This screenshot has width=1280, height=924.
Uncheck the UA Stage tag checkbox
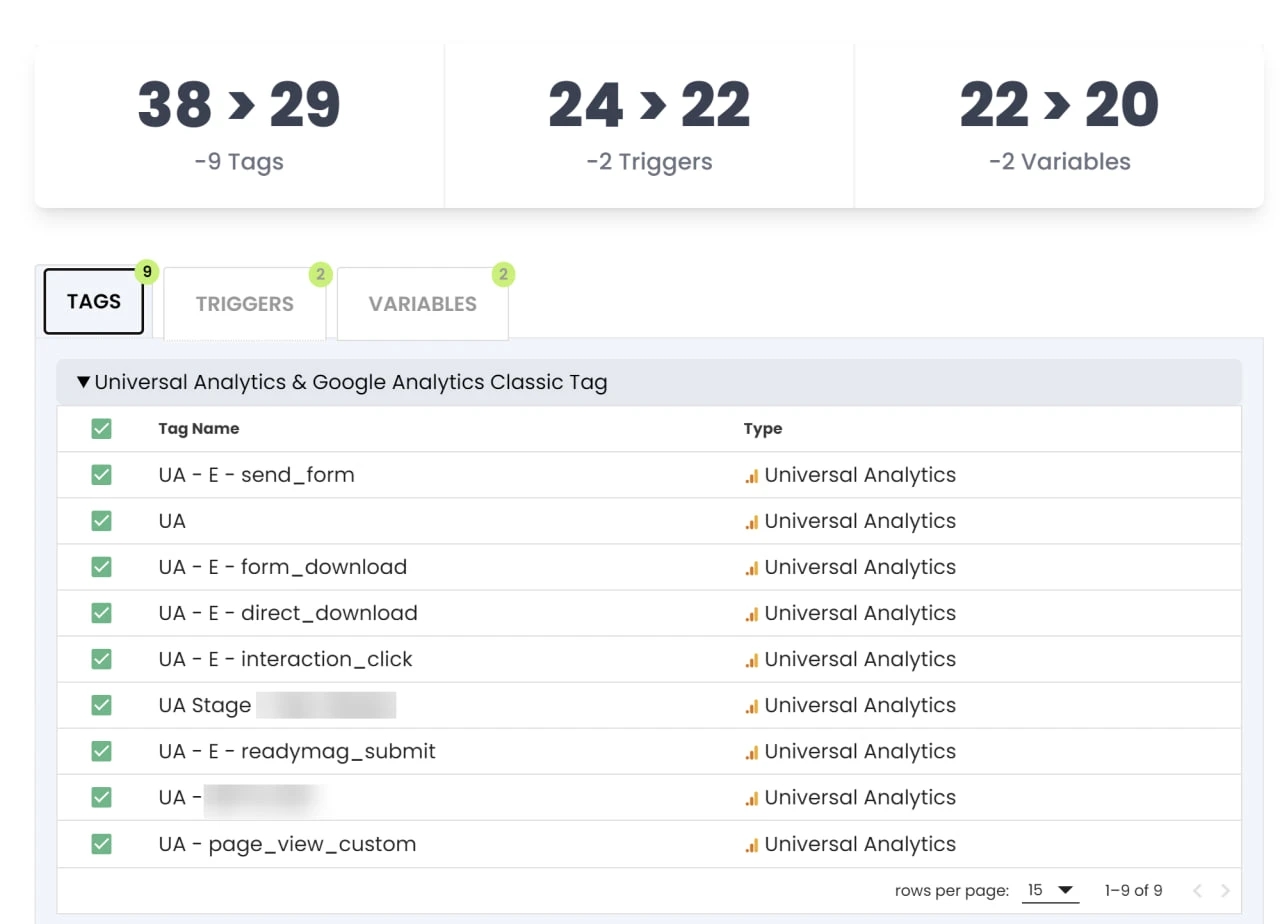[x=101, y=705]
